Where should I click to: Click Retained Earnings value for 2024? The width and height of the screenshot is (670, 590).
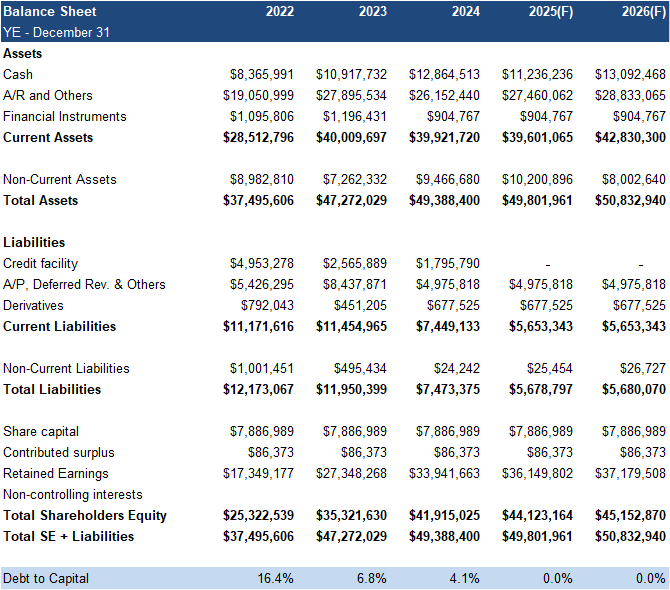pos(444,473)
